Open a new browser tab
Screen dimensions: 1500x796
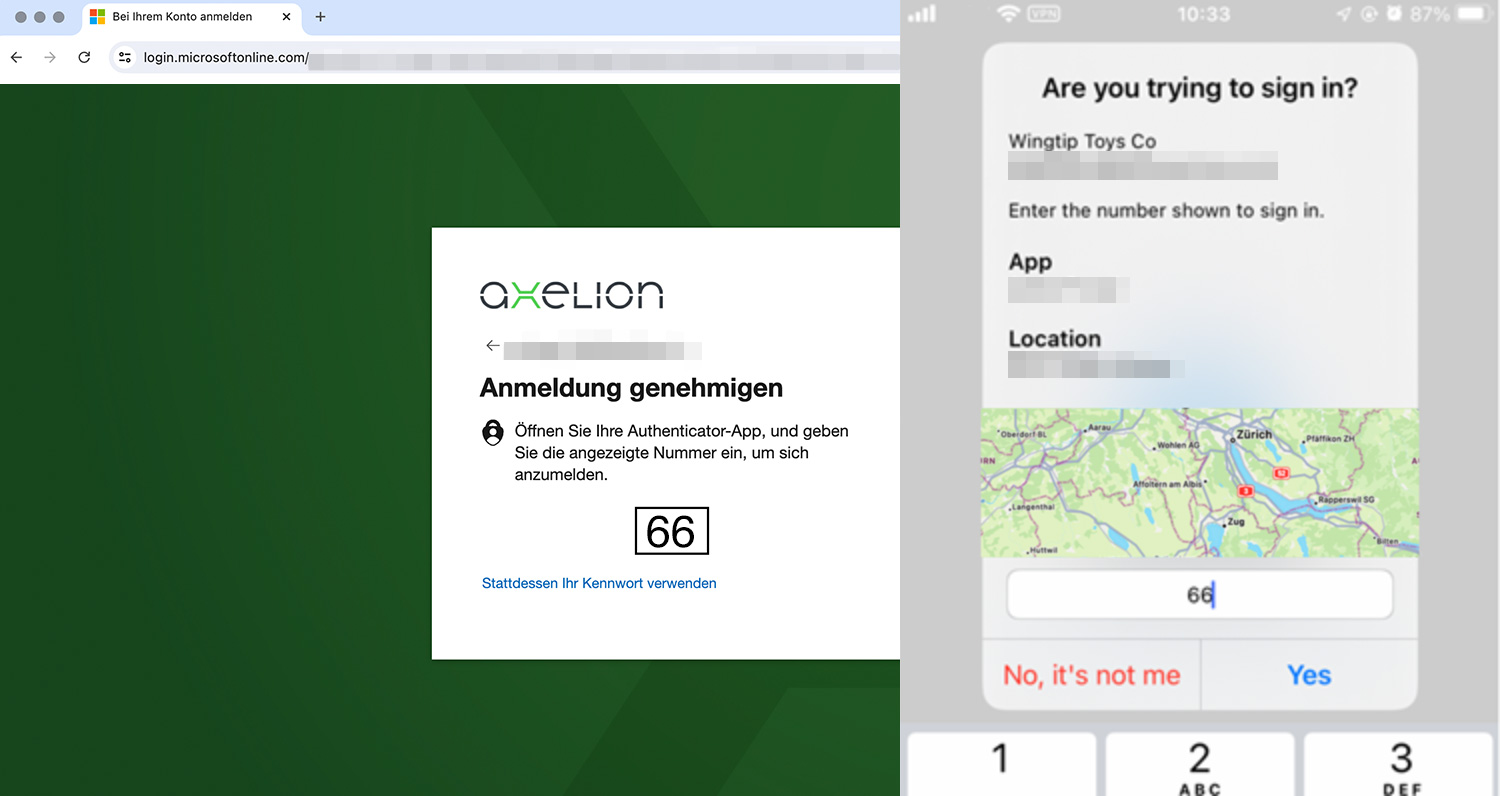click(320, 17)
